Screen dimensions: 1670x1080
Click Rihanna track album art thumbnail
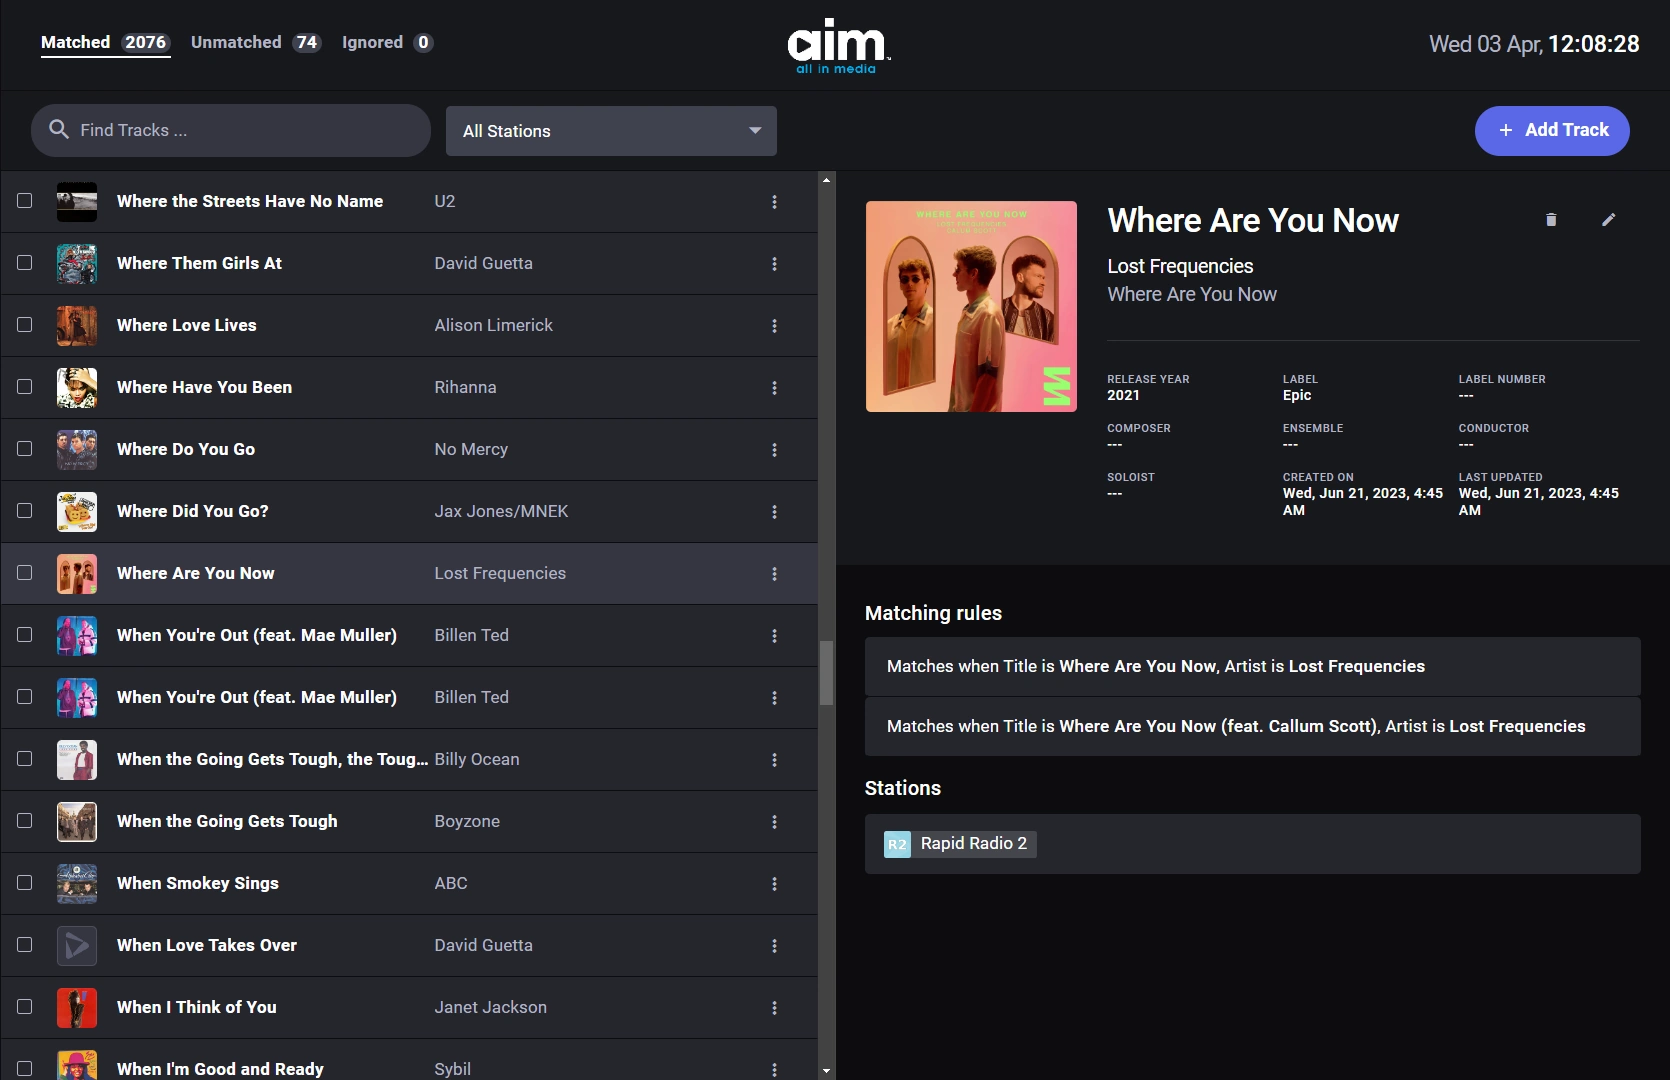(x=77, y=388)
